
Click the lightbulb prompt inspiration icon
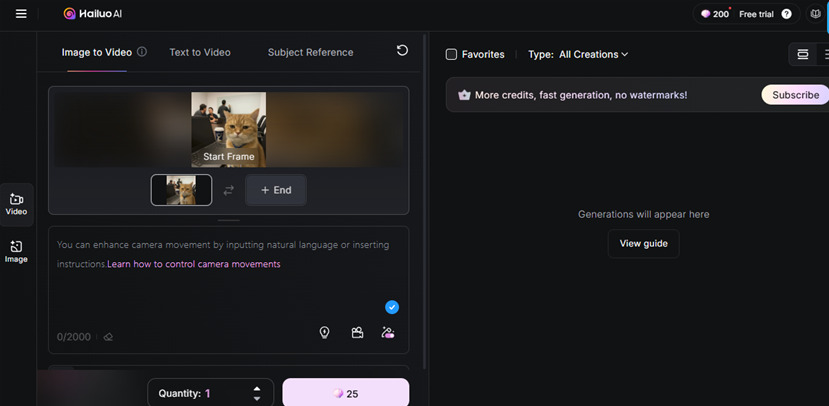click(324, 333)
